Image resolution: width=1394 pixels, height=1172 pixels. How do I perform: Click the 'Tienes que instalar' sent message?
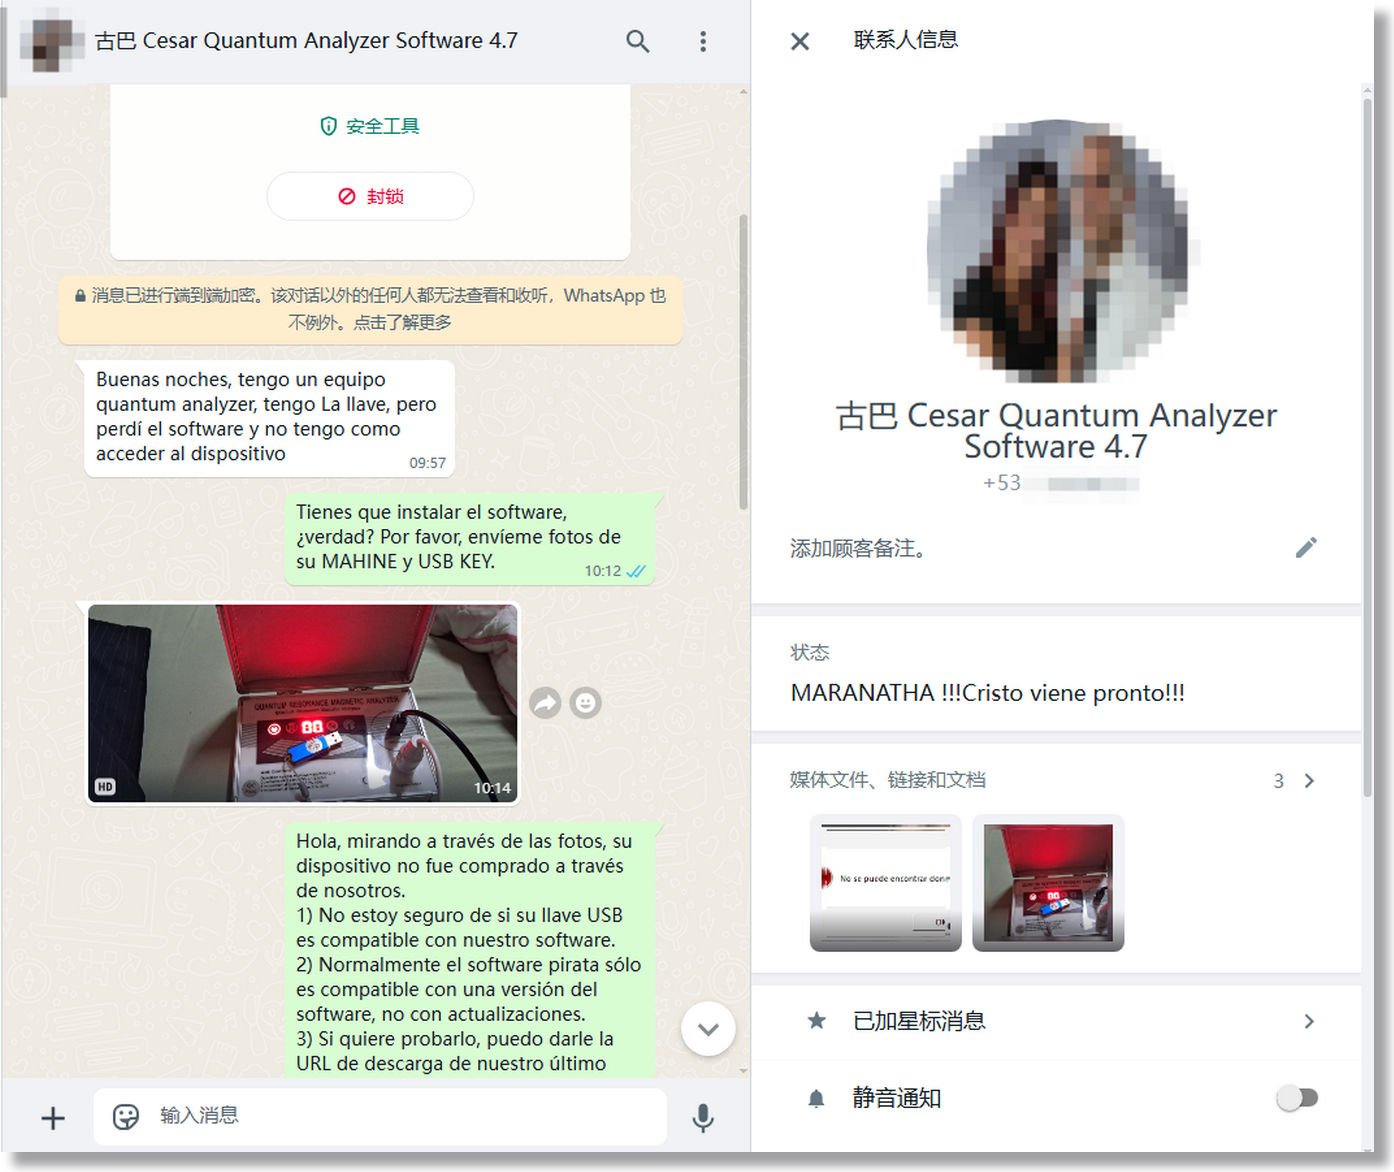(470, 538)
